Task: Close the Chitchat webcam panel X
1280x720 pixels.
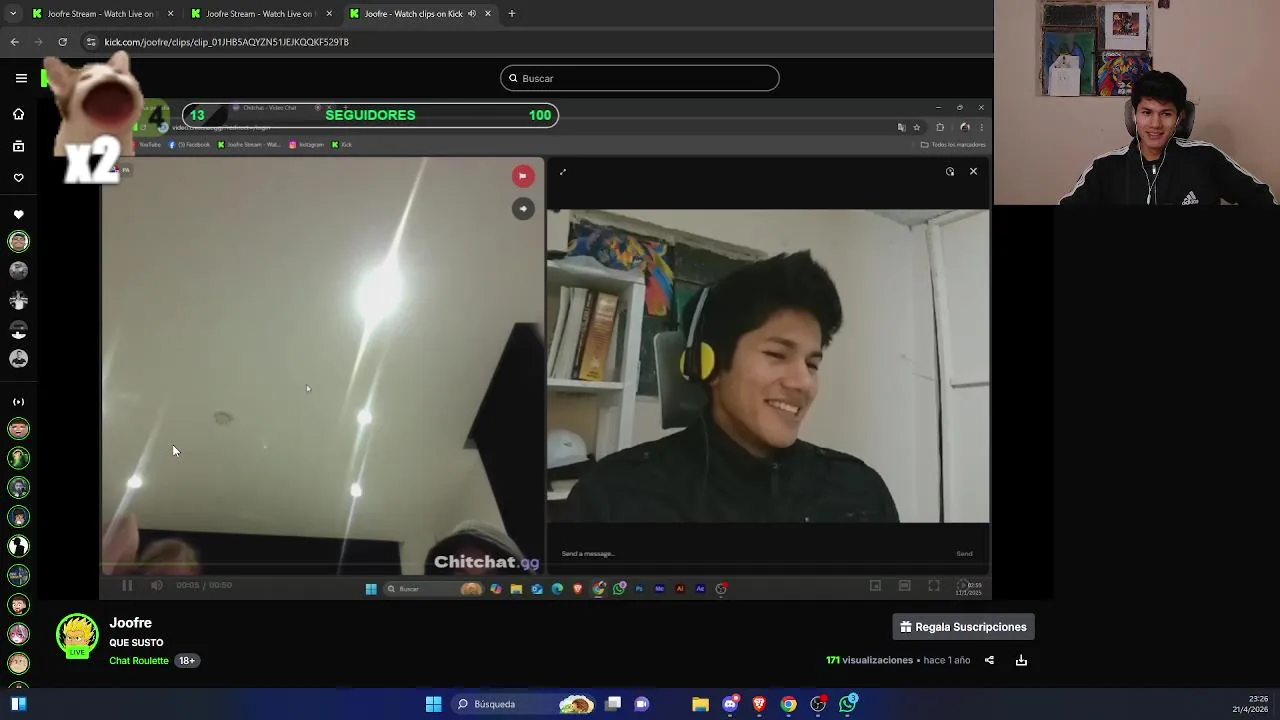Action: (973, 171)
